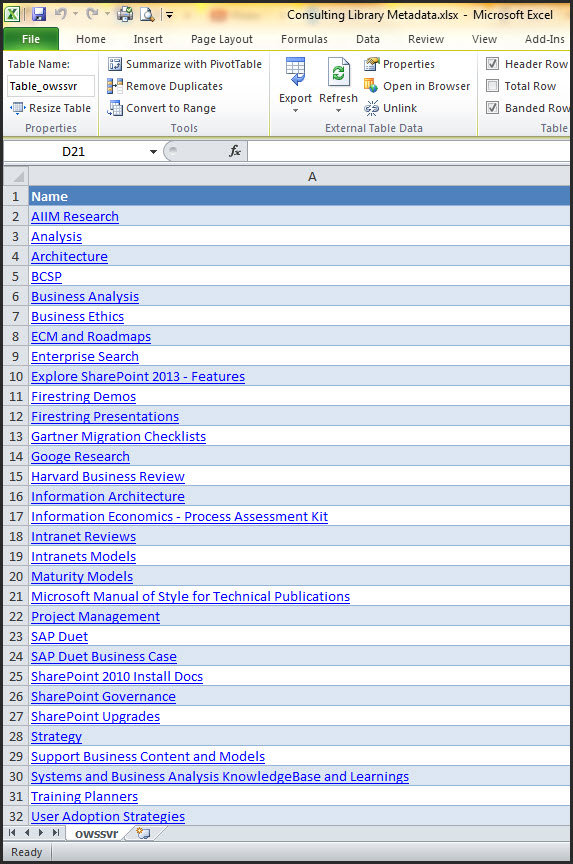Open the Undo history dropdown arrow
573x864 pixels.
(x=75, y=14)
